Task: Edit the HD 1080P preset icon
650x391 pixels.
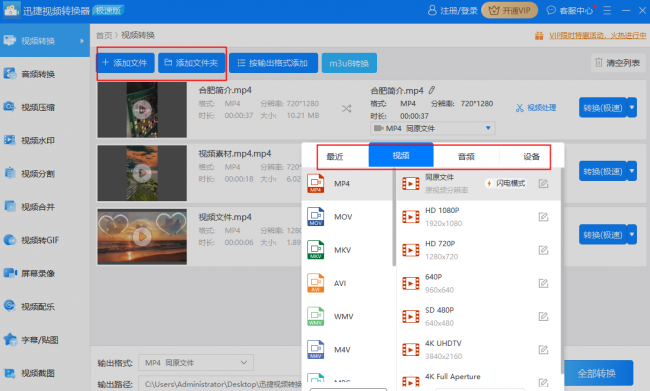Action: [543, 216]
